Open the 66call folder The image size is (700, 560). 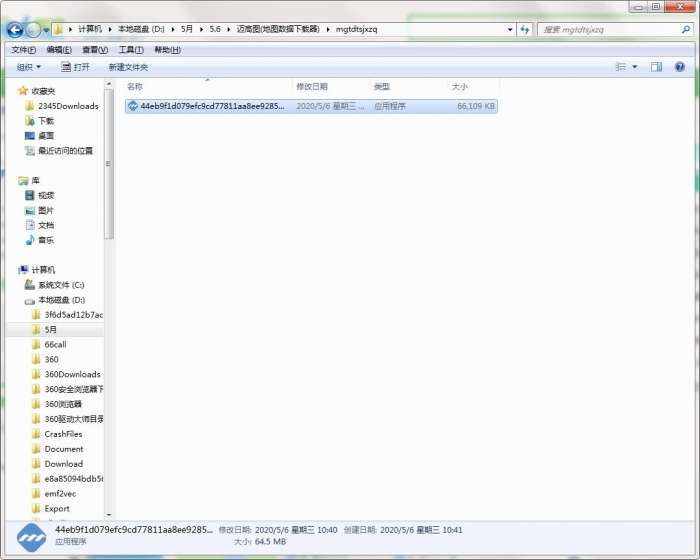(x=55, y=345)
